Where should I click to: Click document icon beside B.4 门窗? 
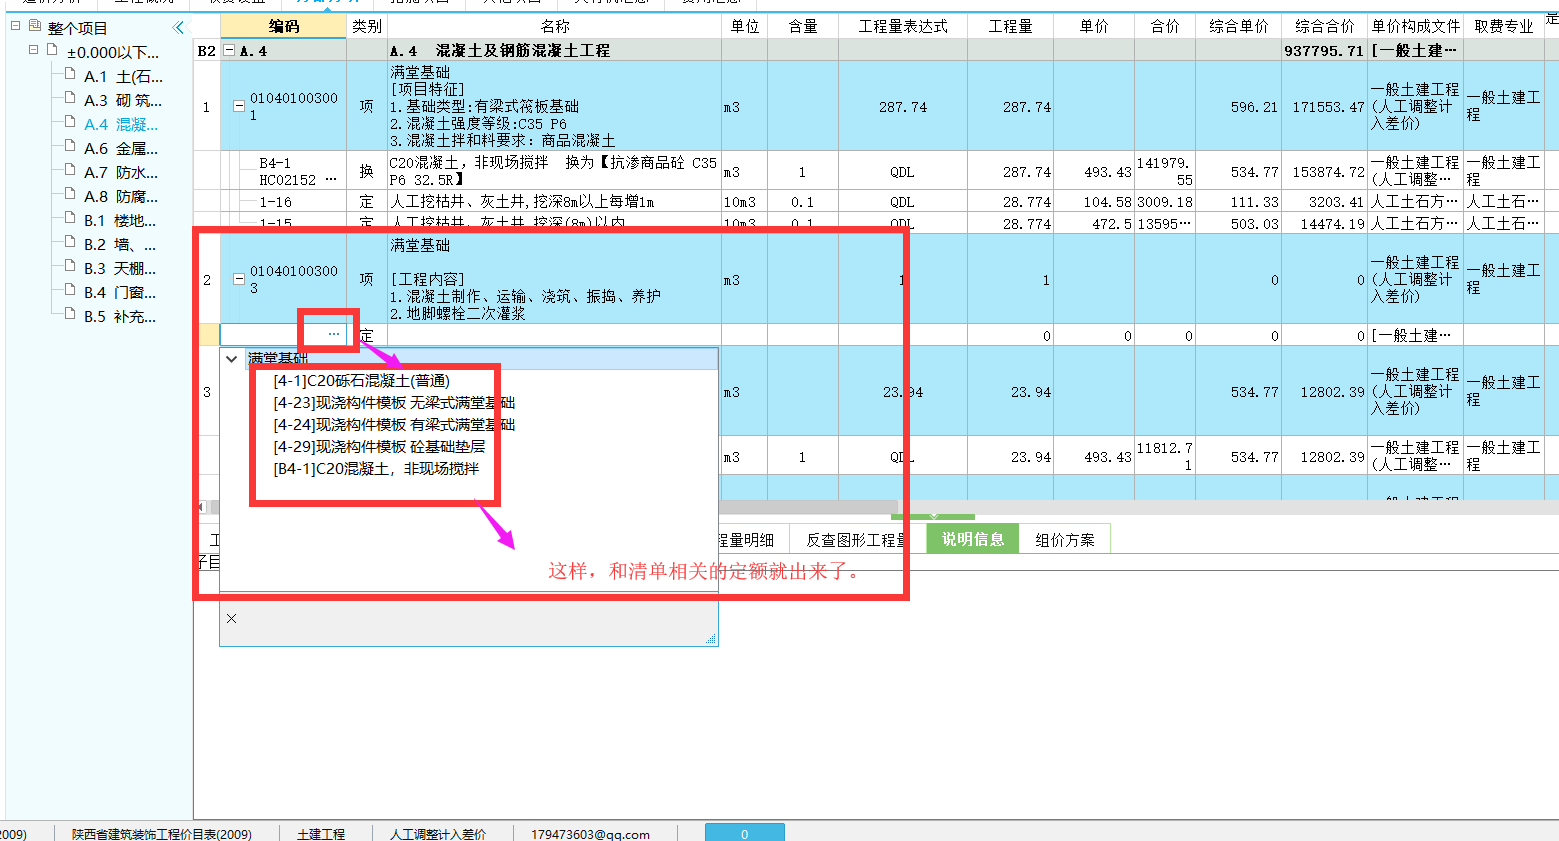pos(70,291)
